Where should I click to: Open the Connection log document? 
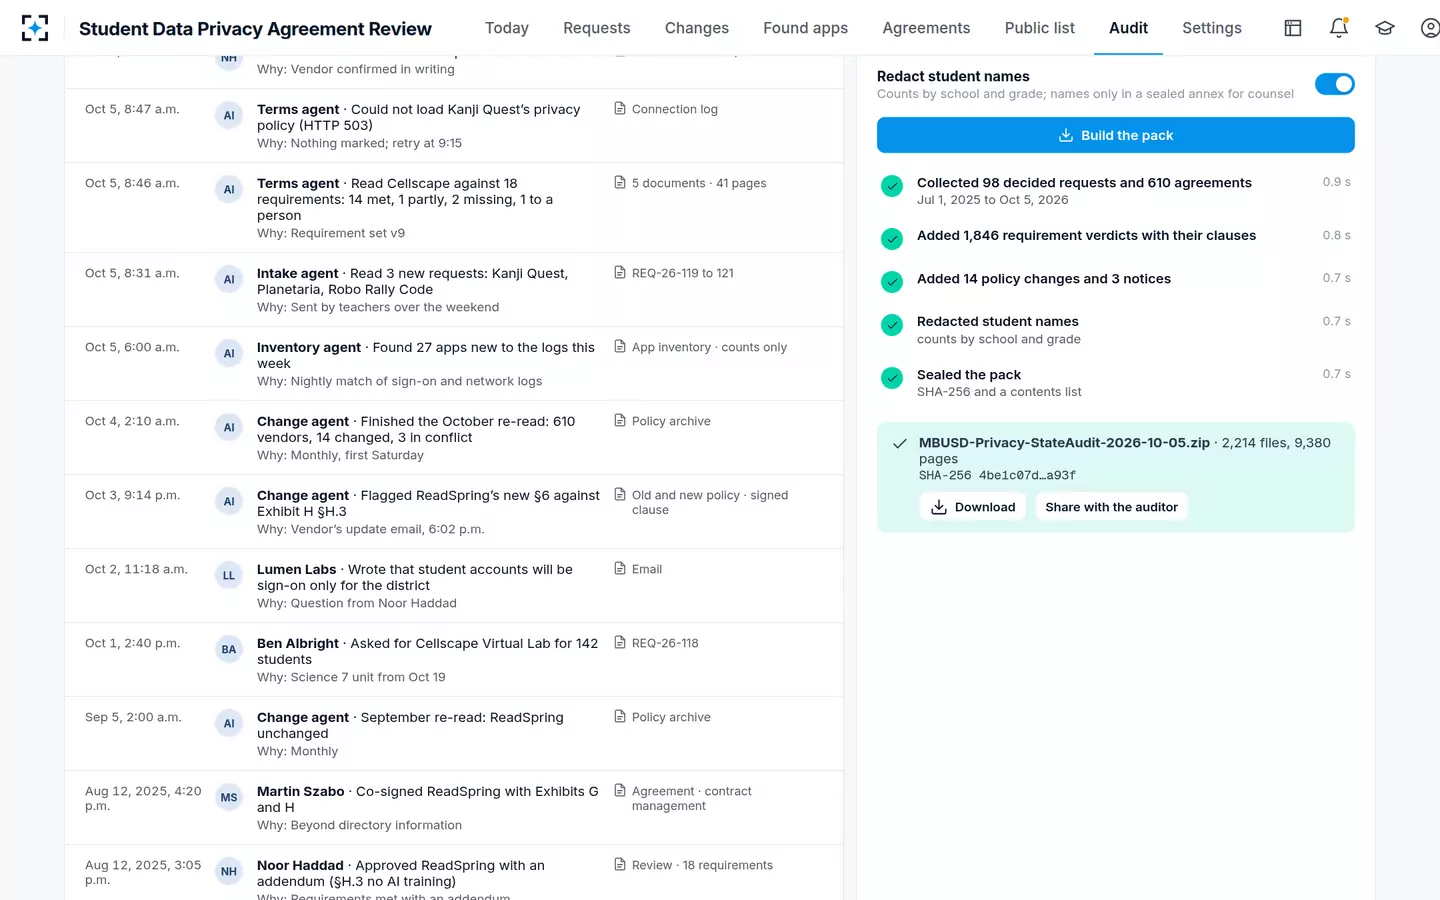666,109
